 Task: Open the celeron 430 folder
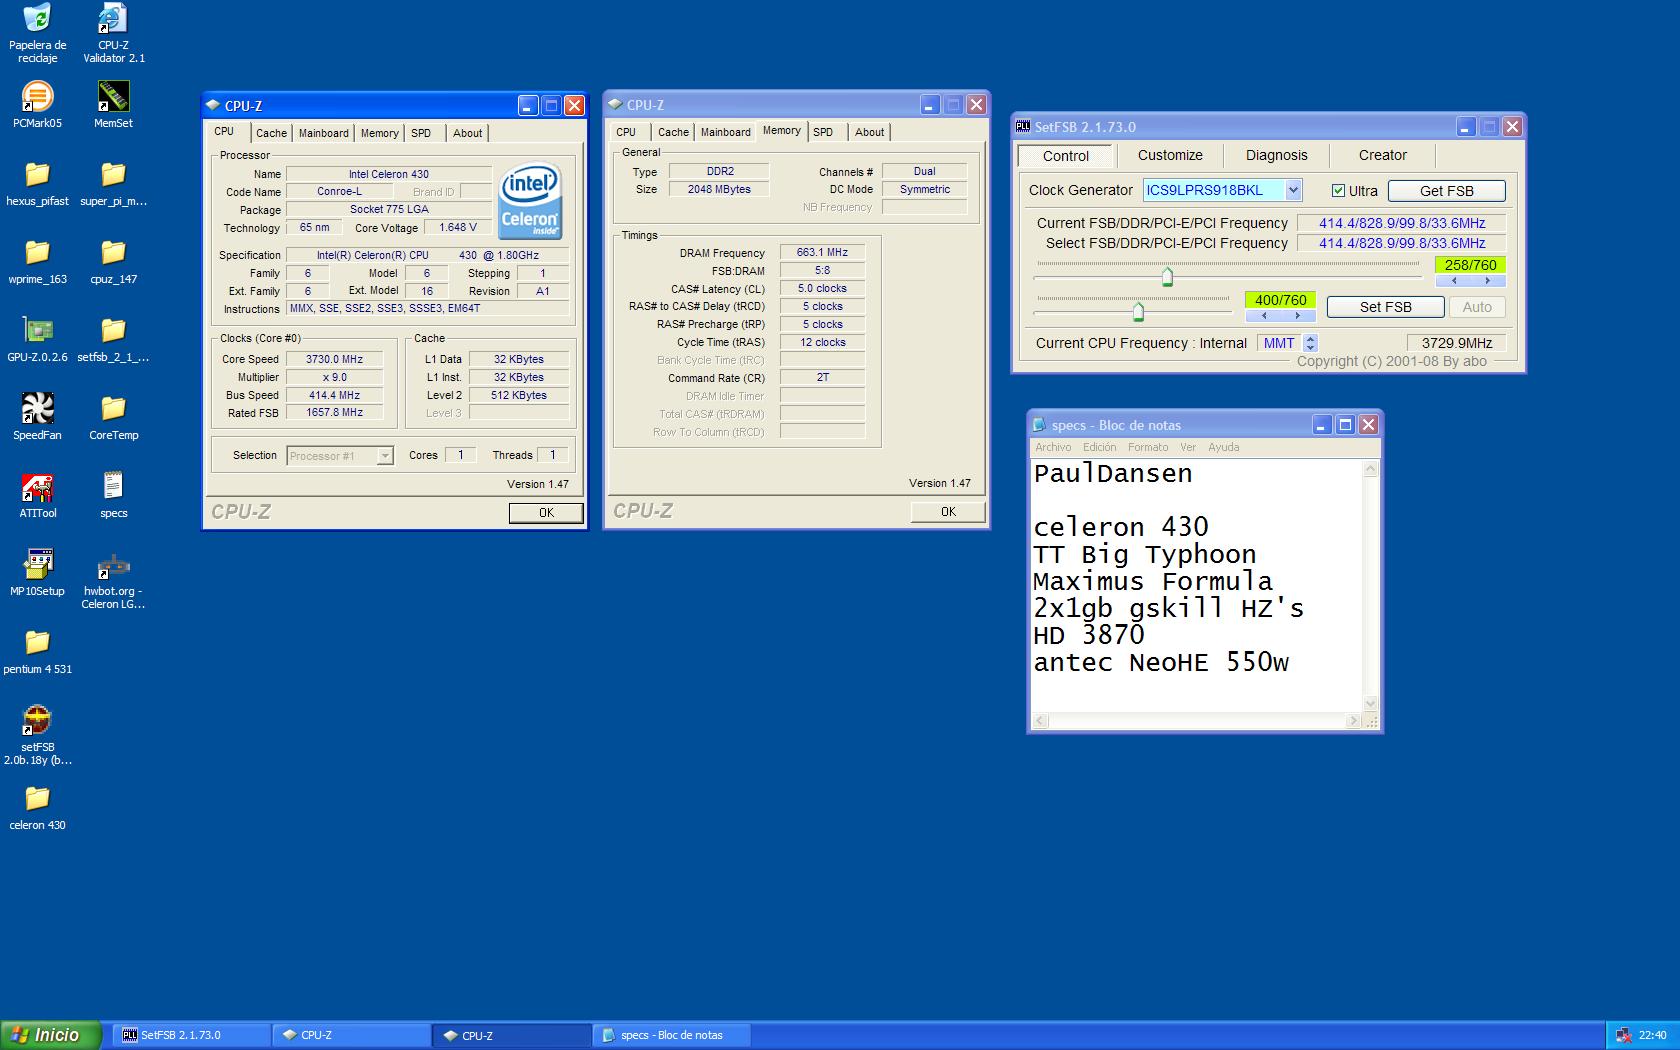click(37, 807)
